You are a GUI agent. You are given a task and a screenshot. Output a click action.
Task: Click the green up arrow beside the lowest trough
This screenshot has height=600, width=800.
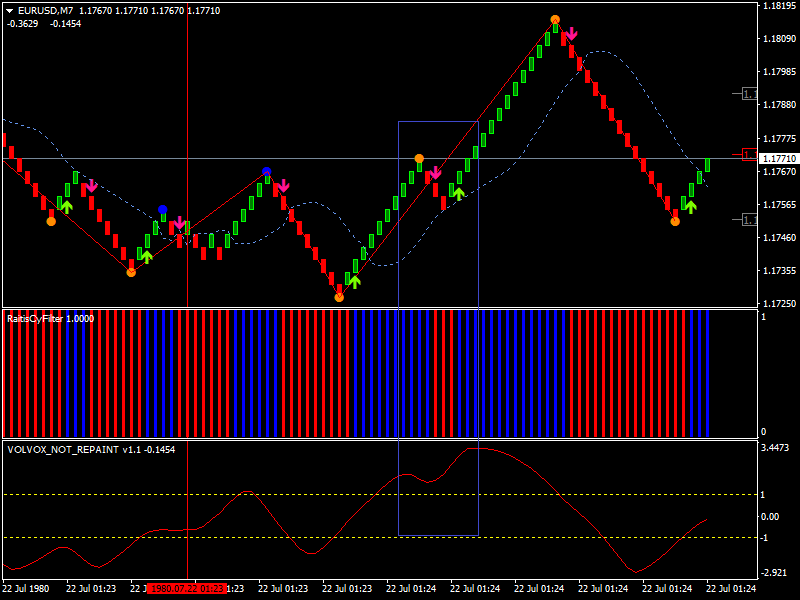[354, 281]
